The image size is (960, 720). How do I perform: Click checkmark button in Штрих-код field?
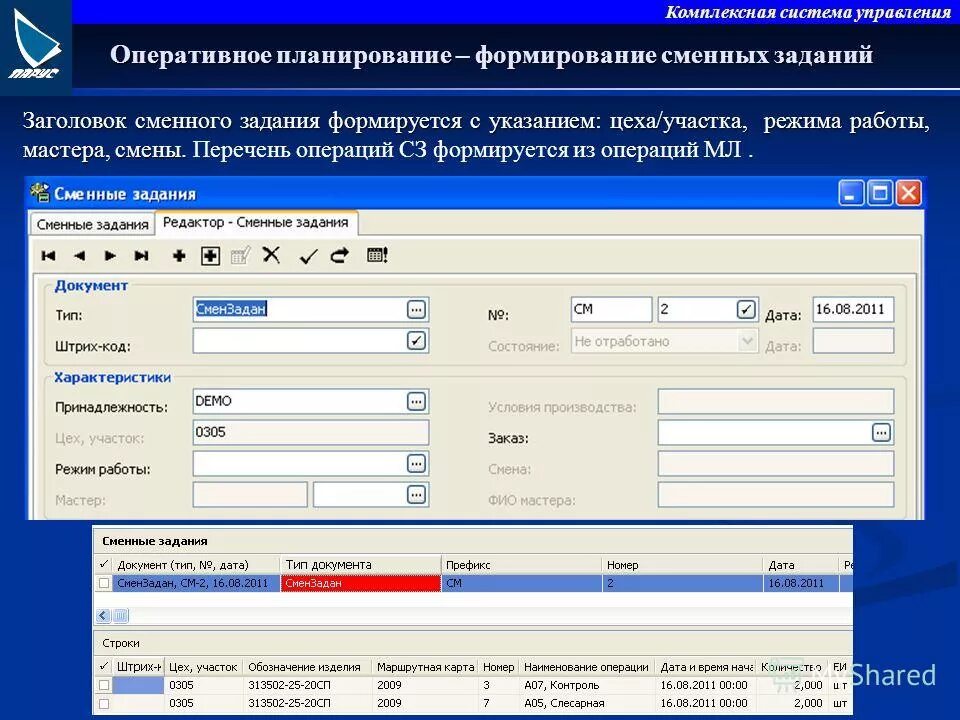click(416, 340)
